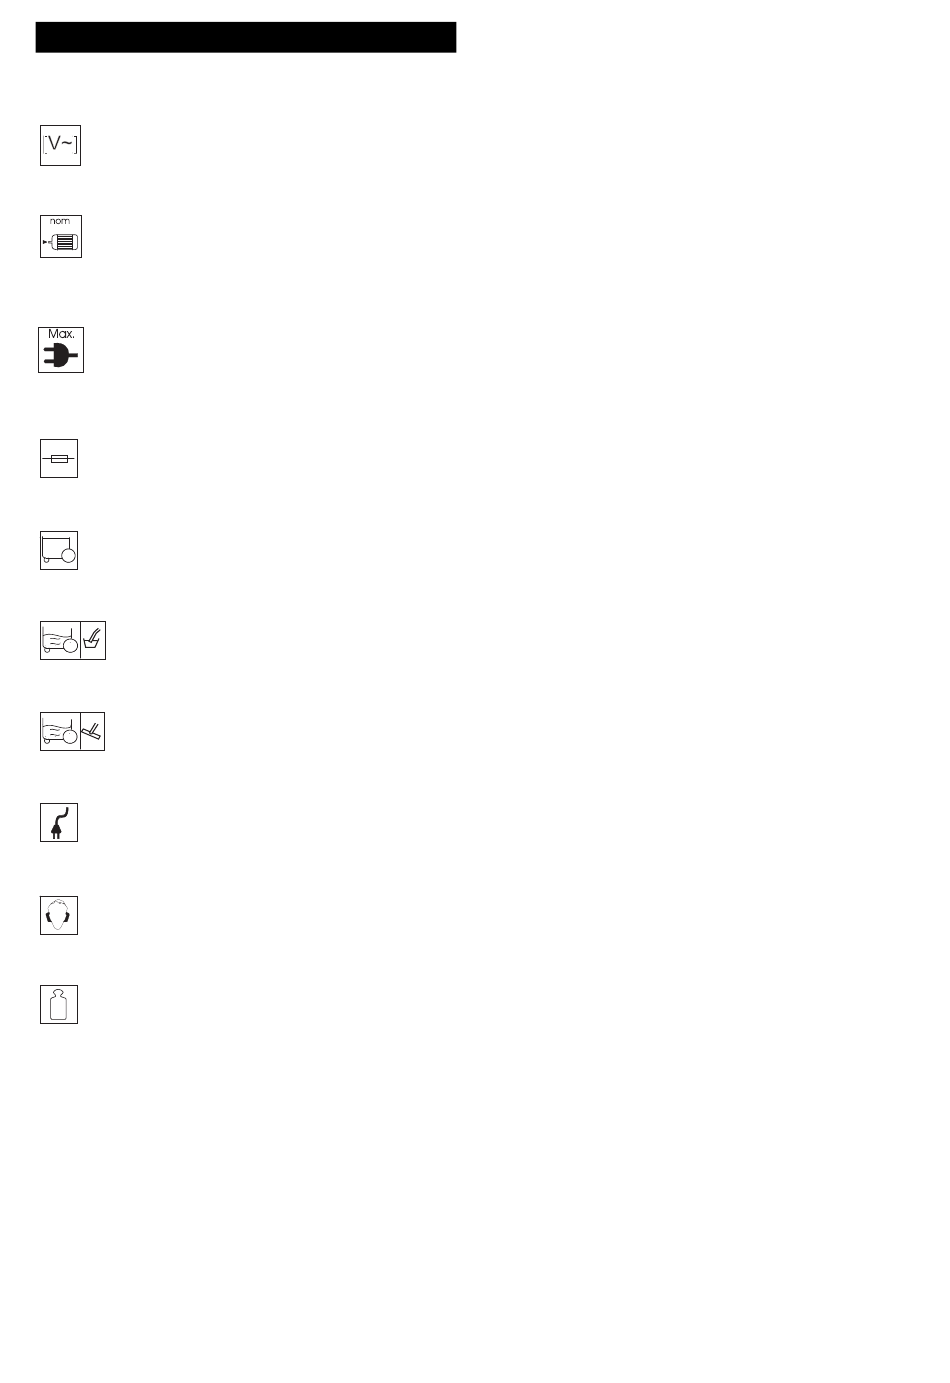Select the weight icon

(x=59, y=1004)
